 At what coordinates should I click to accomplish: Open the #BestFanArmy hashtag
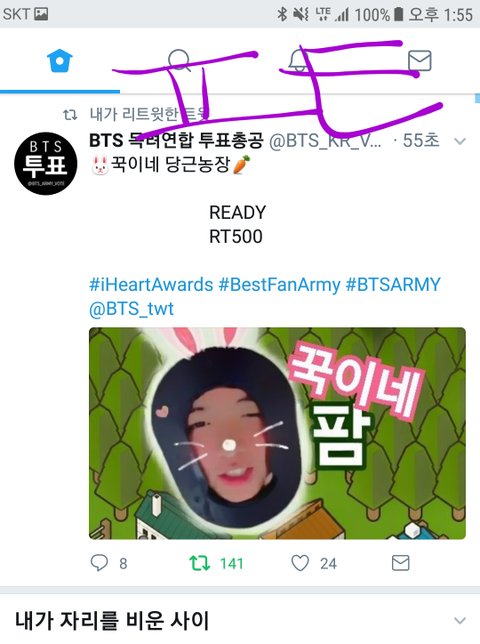coord(279,284)
